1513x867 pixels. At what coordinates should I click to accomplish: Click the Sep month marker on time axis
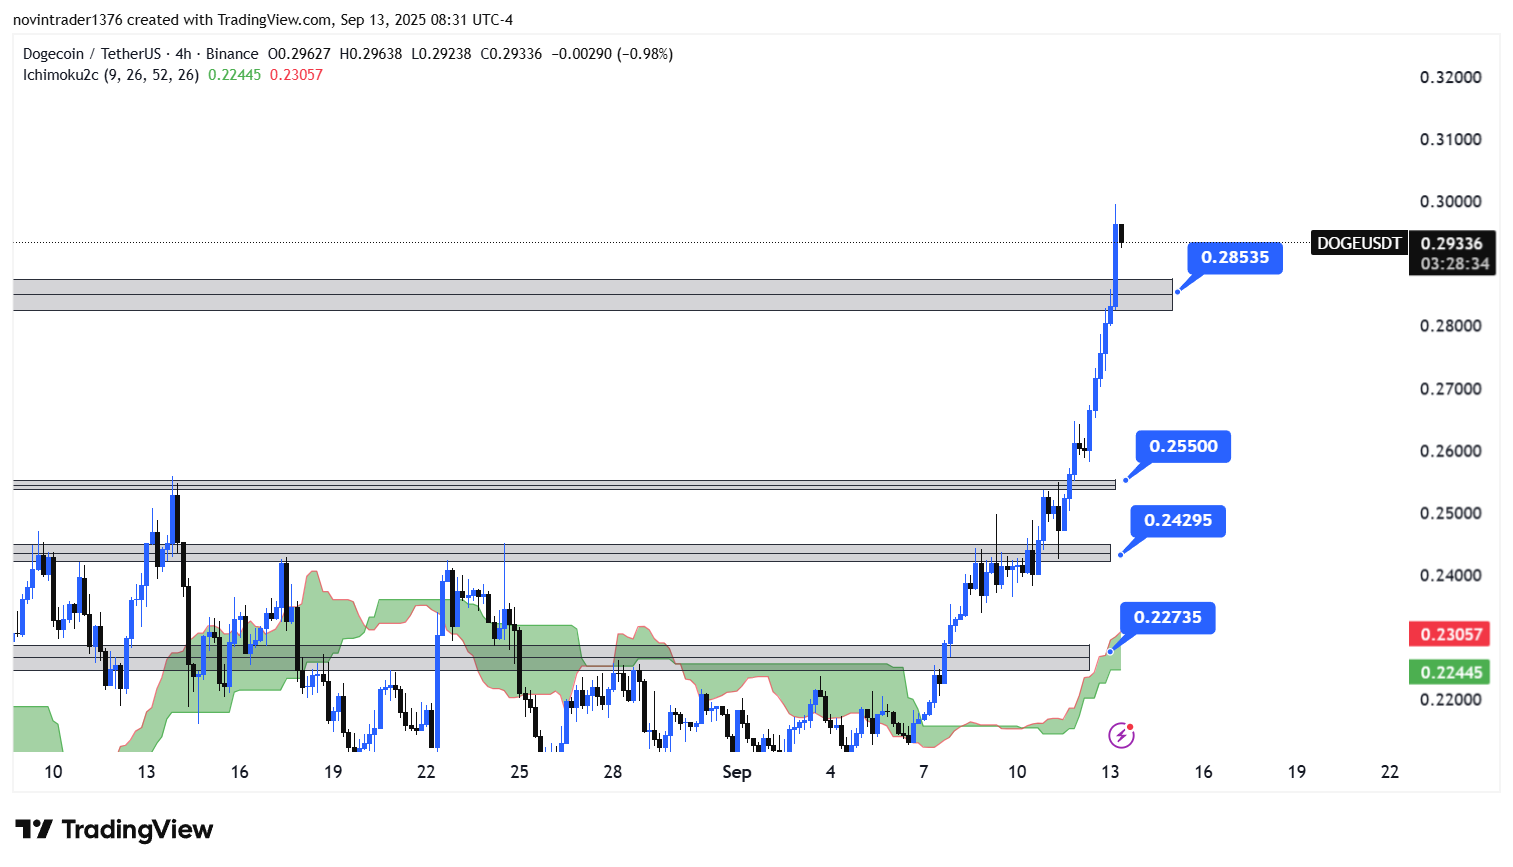(x=736, y=772)
